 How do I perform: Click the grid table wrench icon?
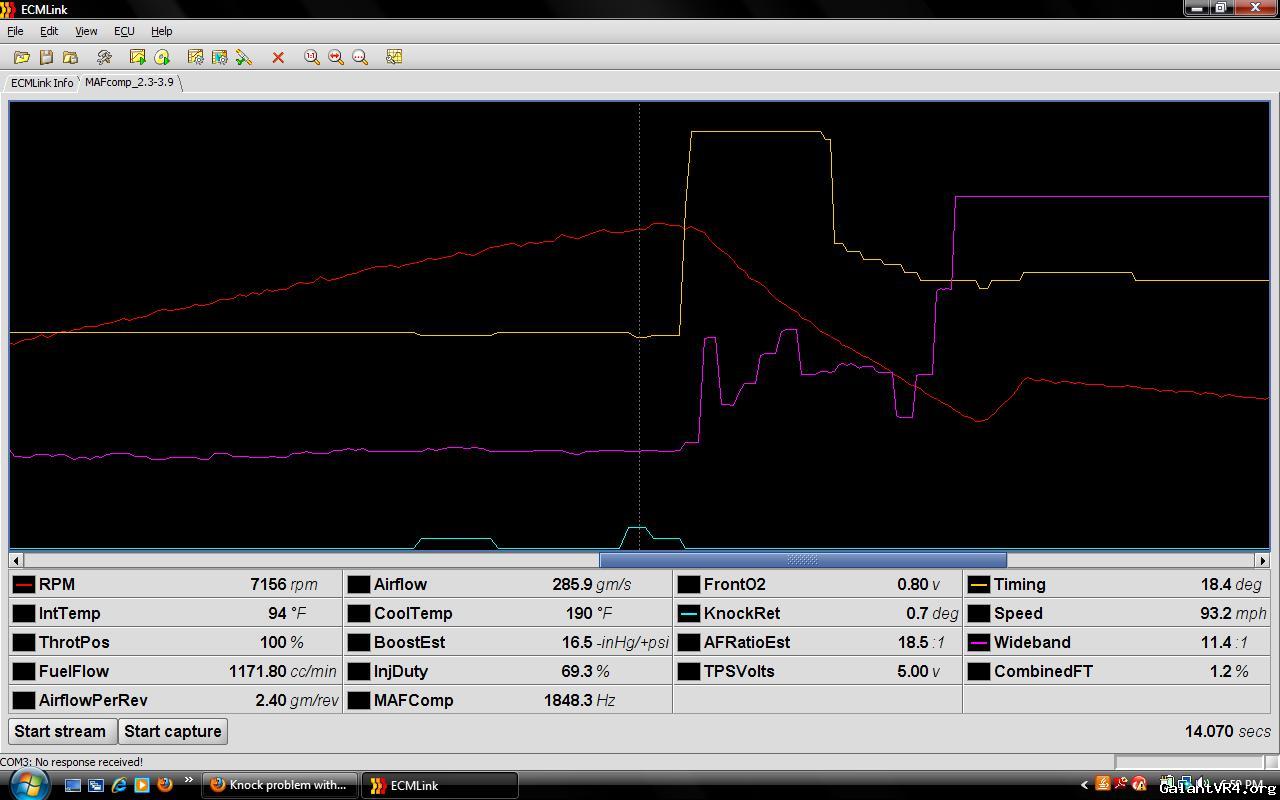[394, 58]
